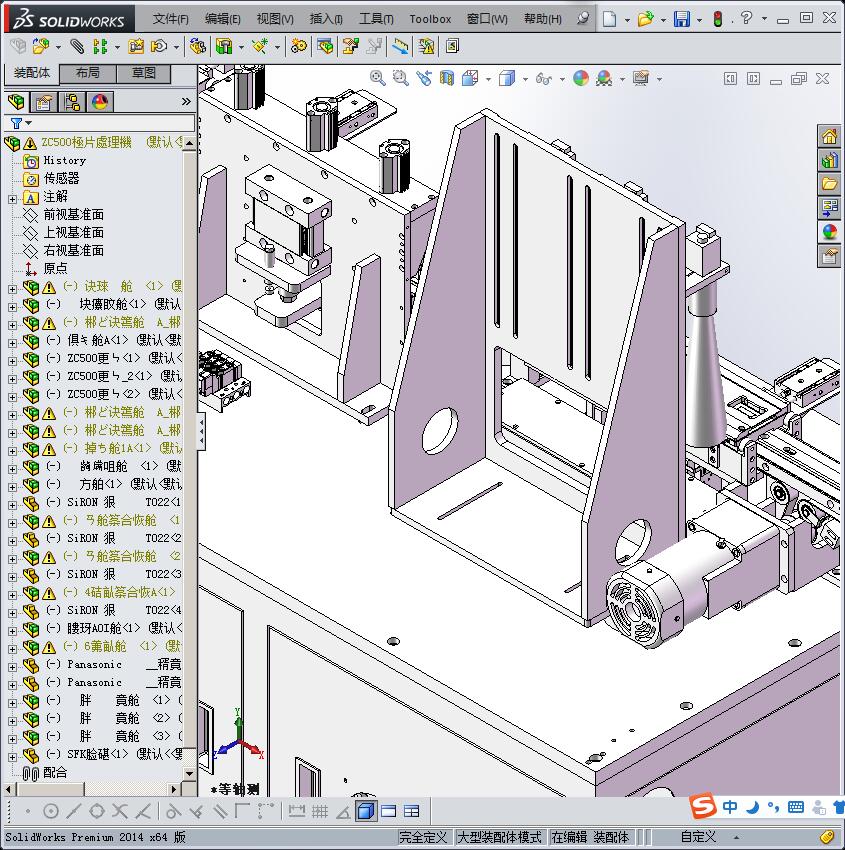Image resolution: width=845 pixels, height=850 pixels.
Task: Click the Zoom to Fit magnifier icon
Action: point(377,78)
